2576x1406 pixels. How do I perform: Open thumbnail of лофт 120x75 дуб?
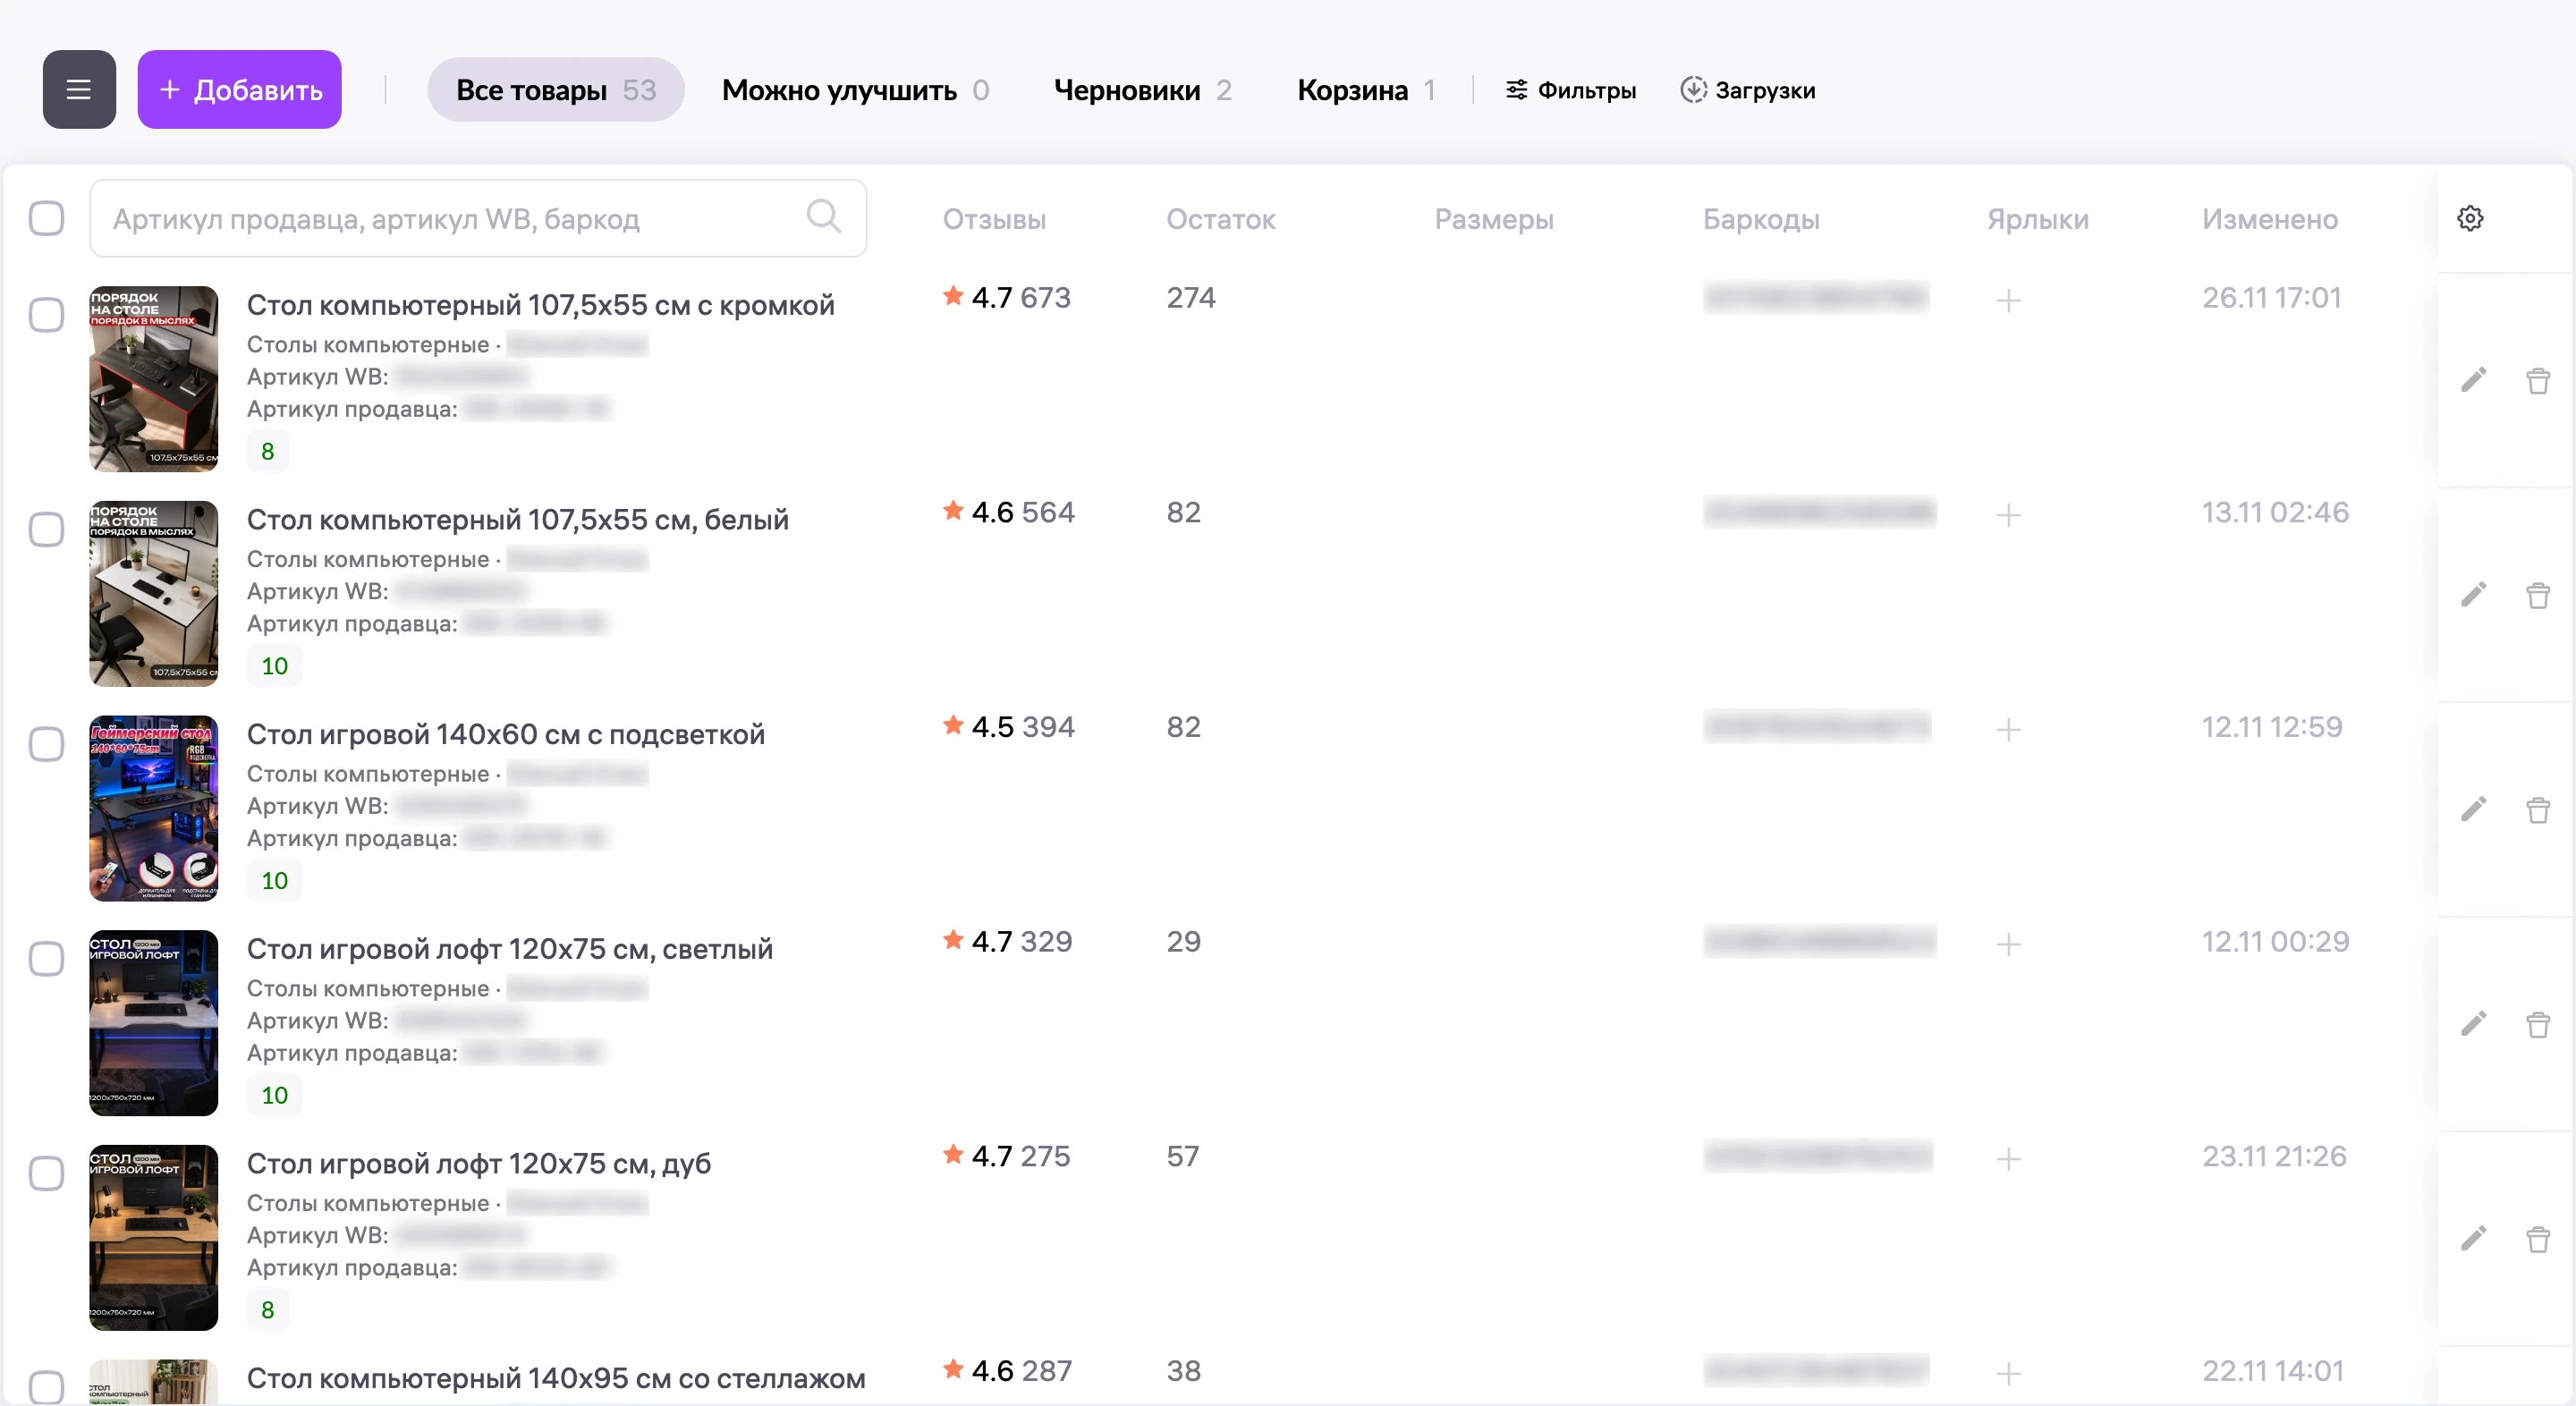[x=154, y=1238]
